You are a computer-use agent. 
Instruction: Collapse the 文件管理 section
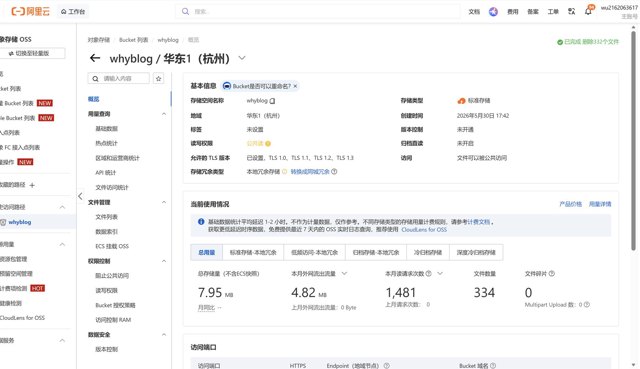[164, 202]
